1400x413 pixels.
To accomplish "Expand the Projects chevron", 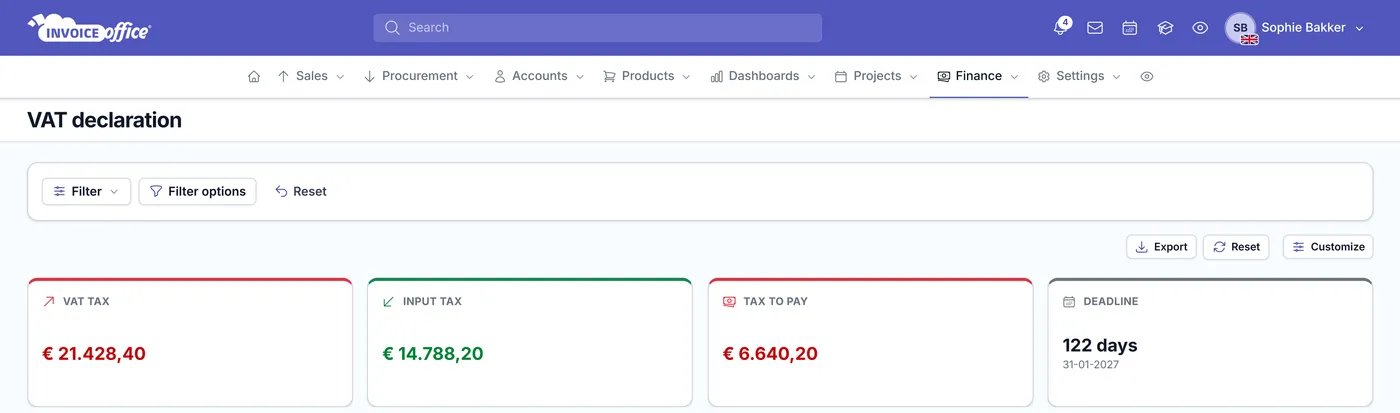I will click(914, 76).
